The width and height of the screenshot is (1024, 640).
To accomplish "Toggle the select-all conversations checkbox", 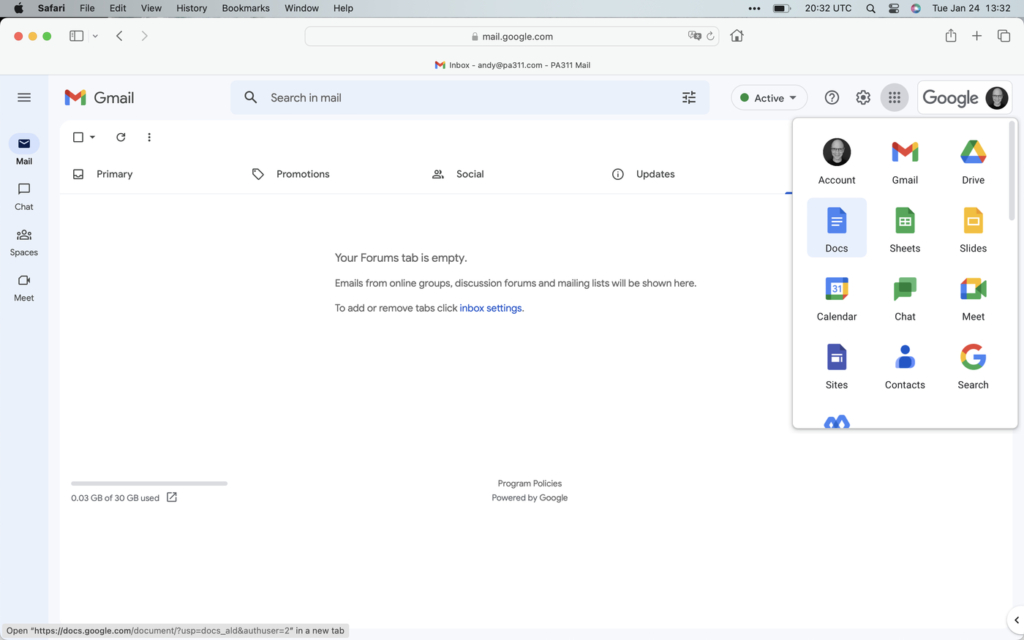I will (79, 137).
